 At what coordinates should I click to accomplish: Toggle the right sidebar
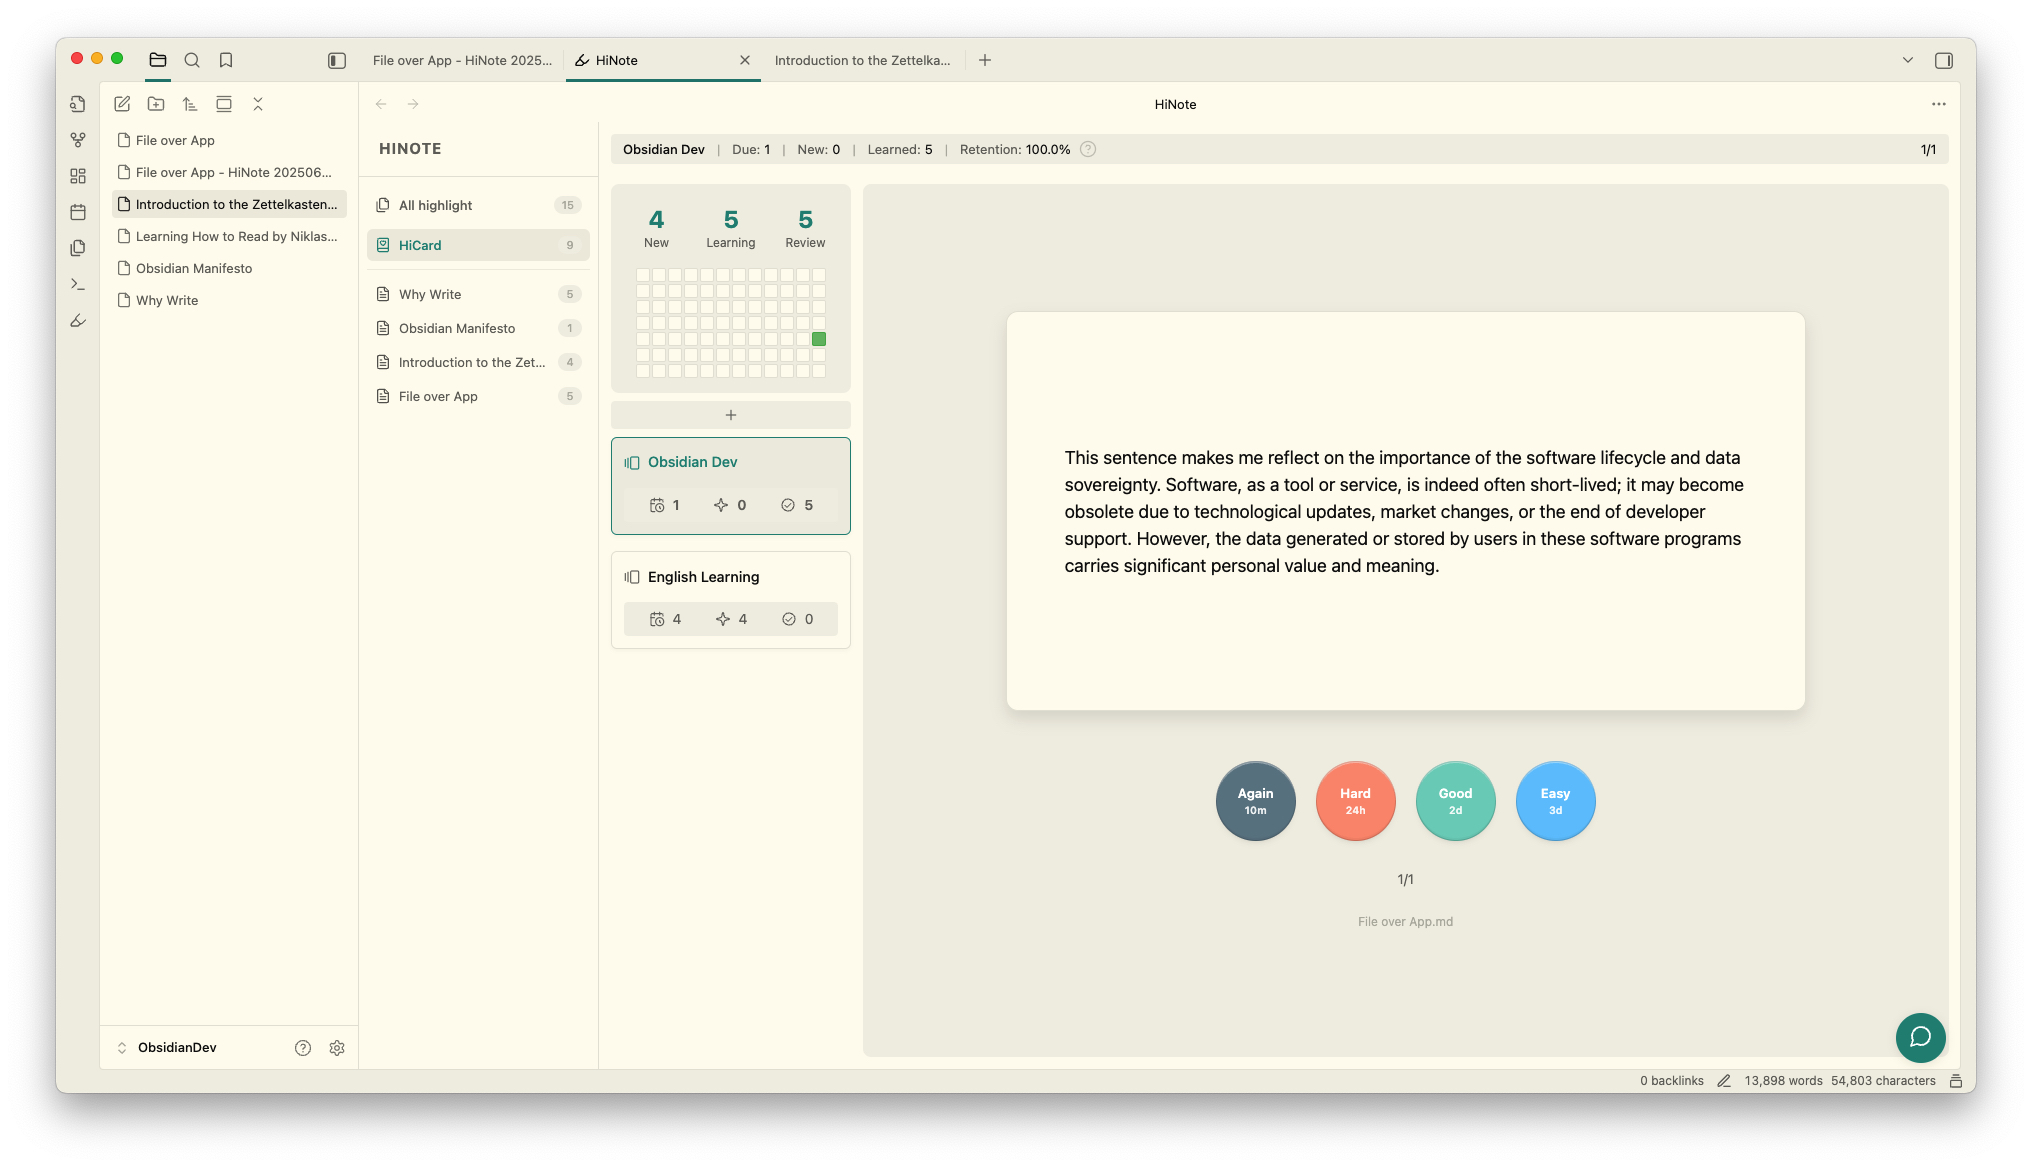click(x=1943, y=61)
